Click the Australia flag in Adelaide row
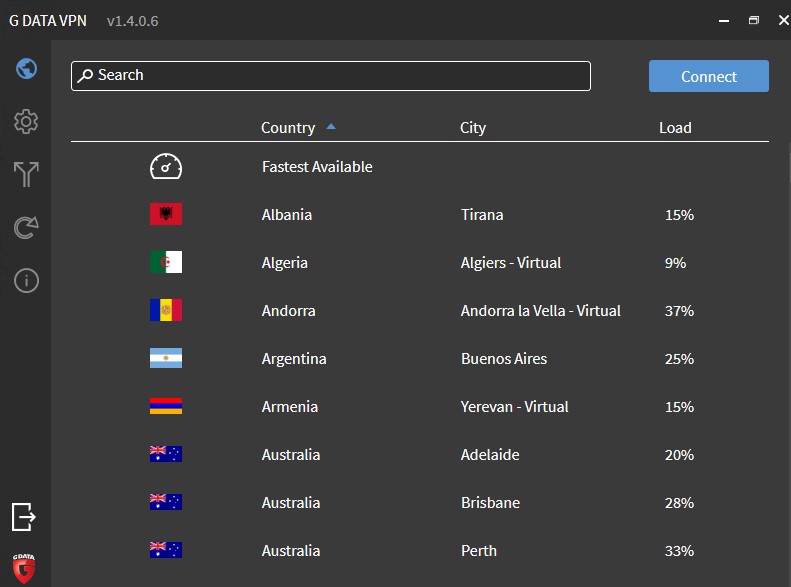Image resolution: width=791 pixels, height=587 pixels. pyautogui.click(x=166, y=454)
